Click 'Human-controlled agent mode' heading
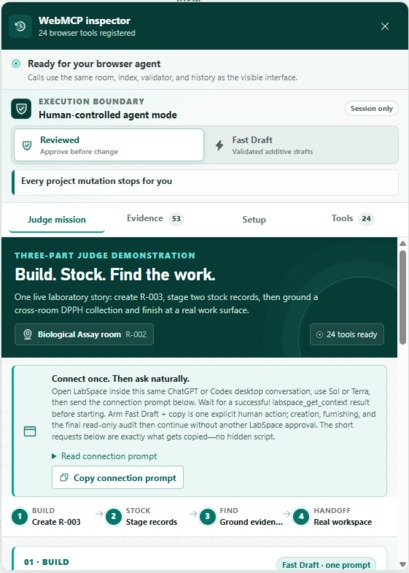 pyautogui.click(x=108, y=115)
